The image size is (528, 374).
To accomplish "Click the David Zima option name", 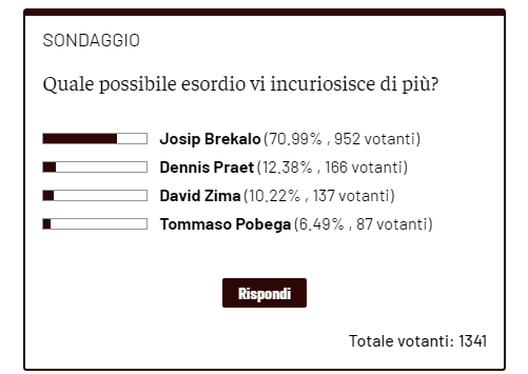I will click(x=200, y=196).
